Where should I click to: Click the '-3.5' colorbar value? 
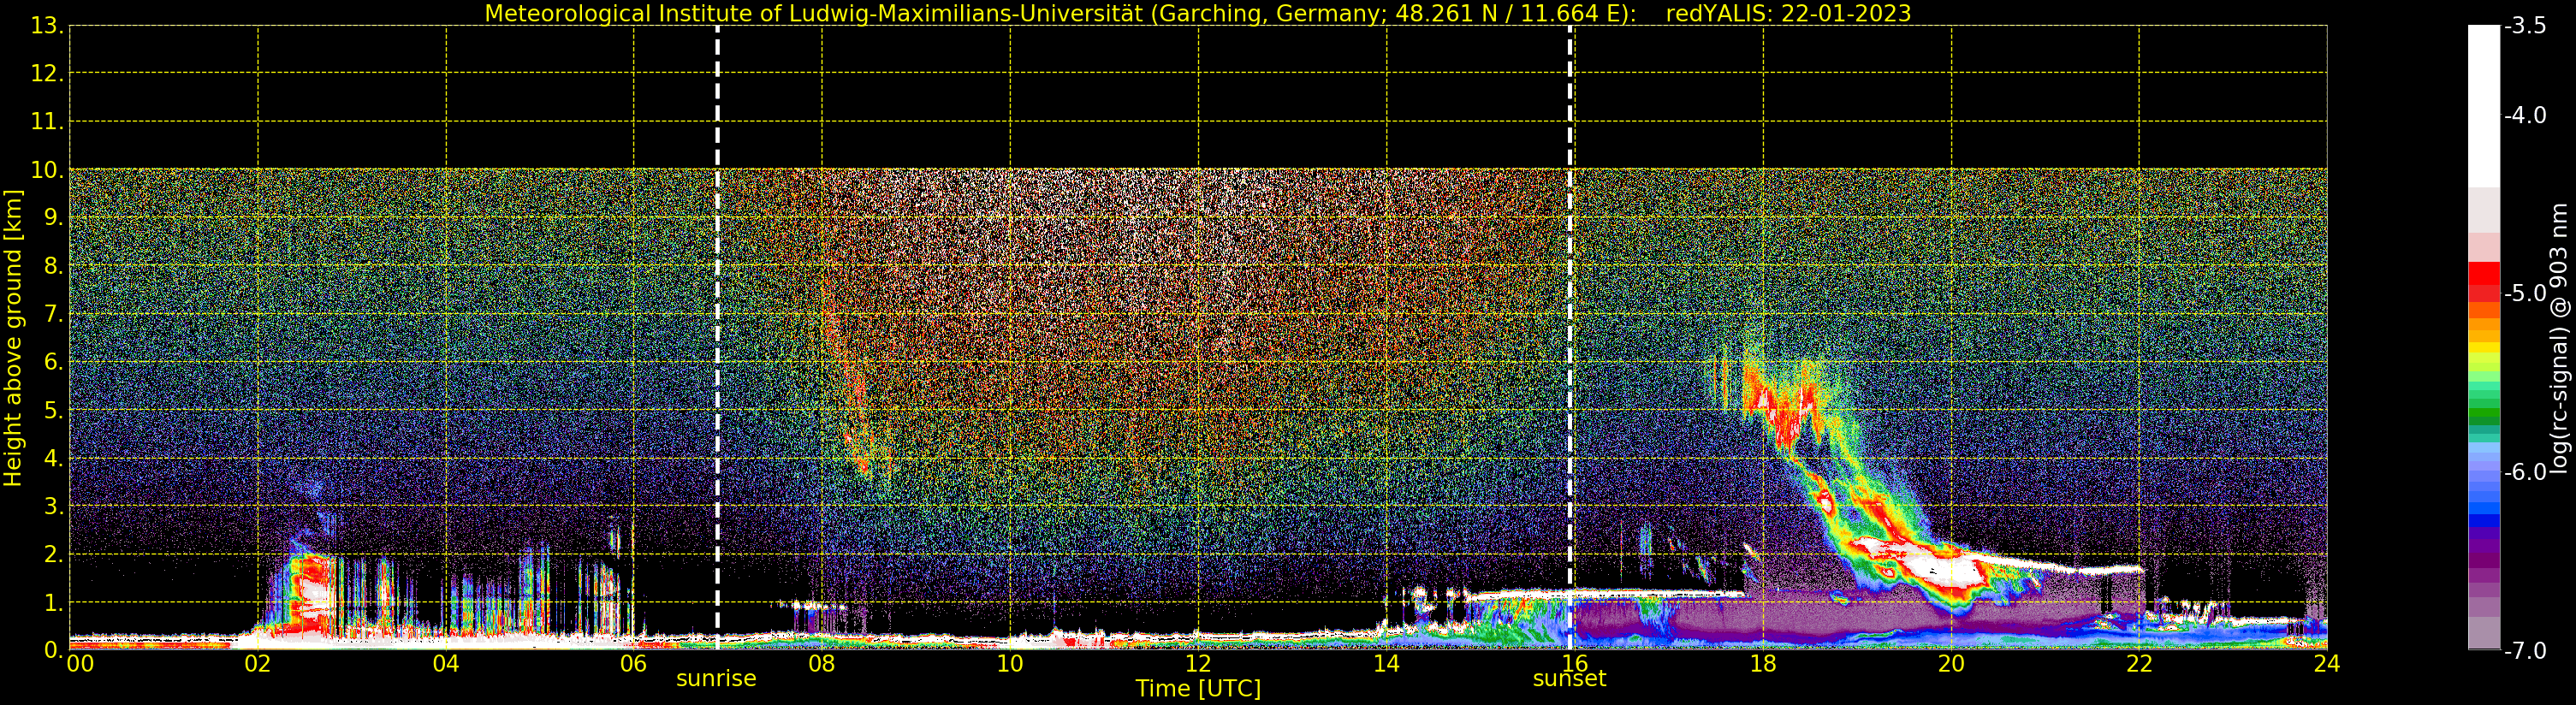pyautogui.click(x=2525, y=26)
